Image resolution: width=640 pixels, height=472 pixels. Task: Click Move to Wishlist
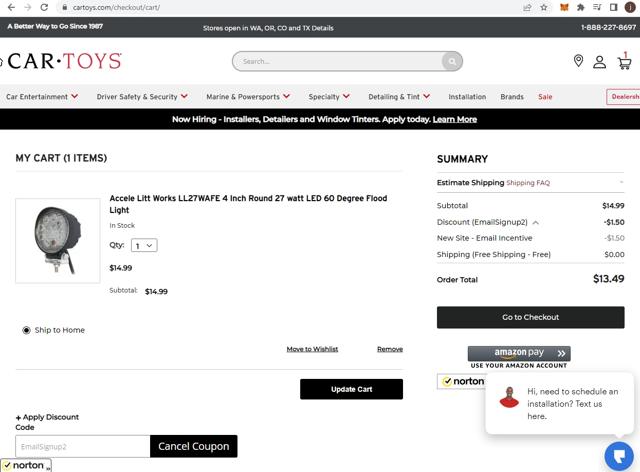312,349
